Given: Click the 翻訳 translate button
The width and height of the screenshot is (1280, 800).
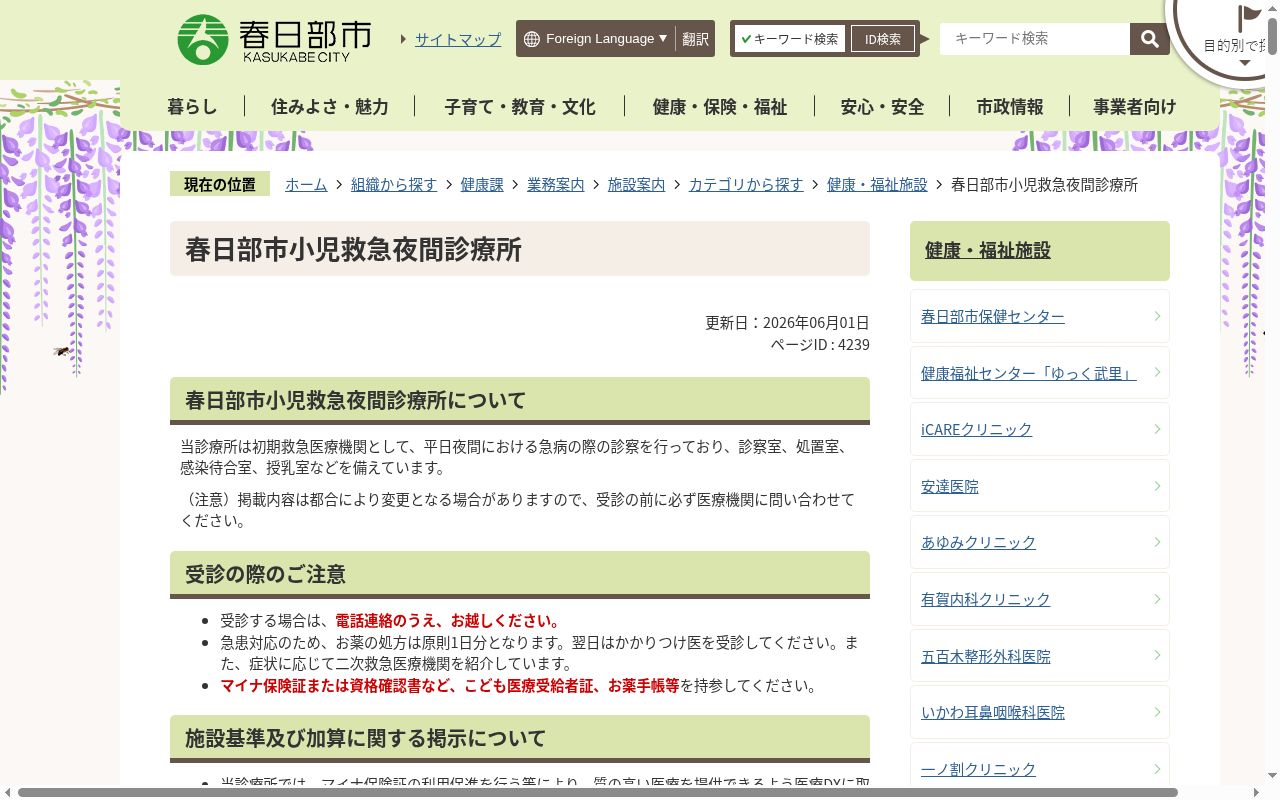Looking at the screenshot, I should [695, 39].
